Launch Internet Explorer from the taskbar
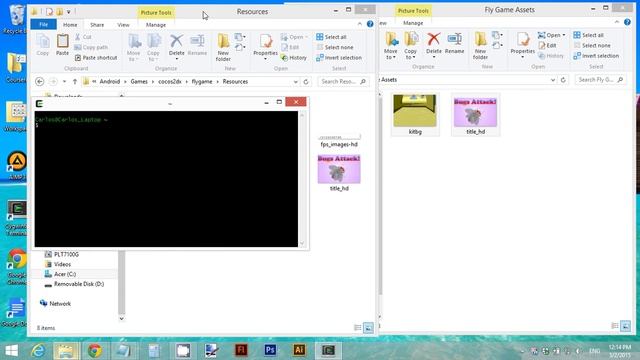The image size is (640, 360). pos(38,351)
